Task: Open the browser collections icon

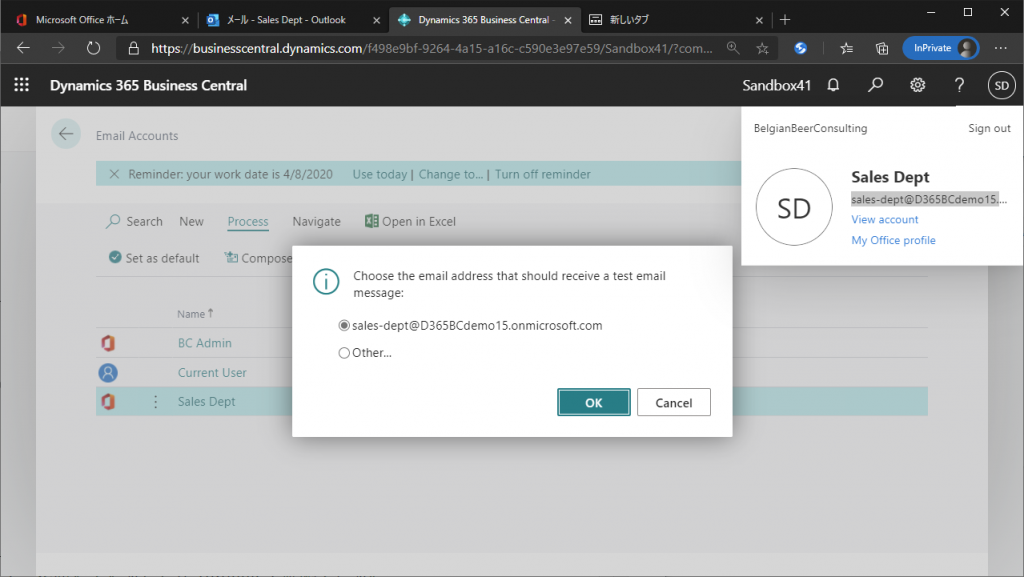Action: point(882,48)
